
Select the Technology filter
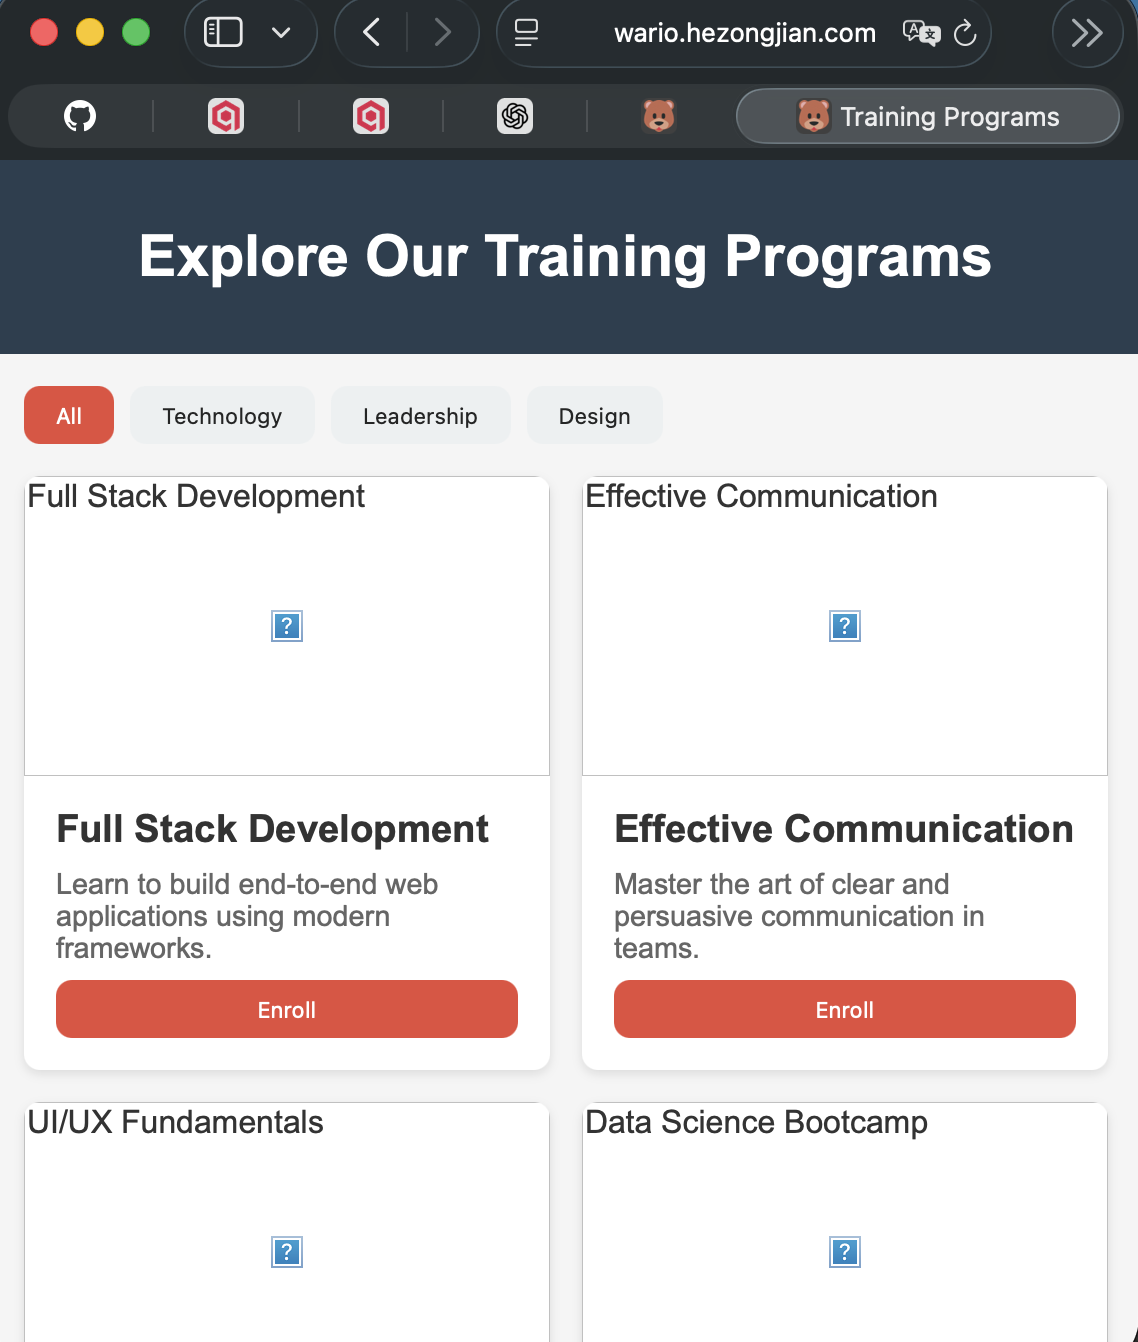(x=222, y=416)
